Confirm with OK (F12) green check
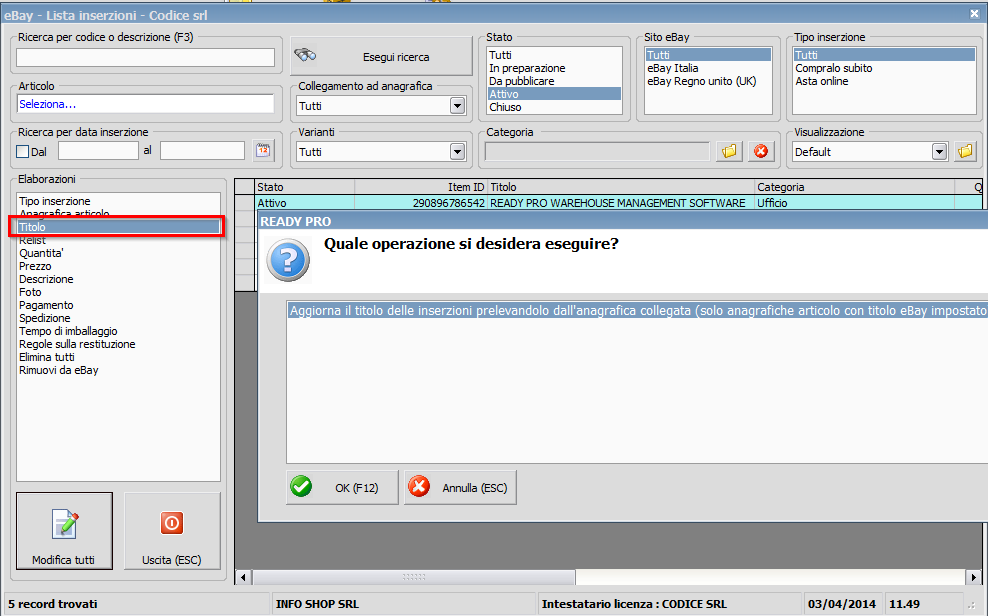 [342, 487]
